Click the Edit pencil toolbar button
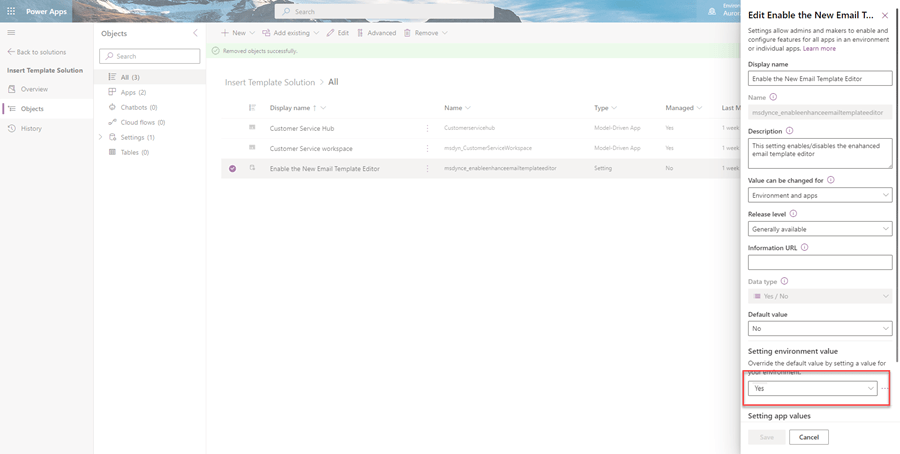The image size is (900, 454). pos(337,33)
